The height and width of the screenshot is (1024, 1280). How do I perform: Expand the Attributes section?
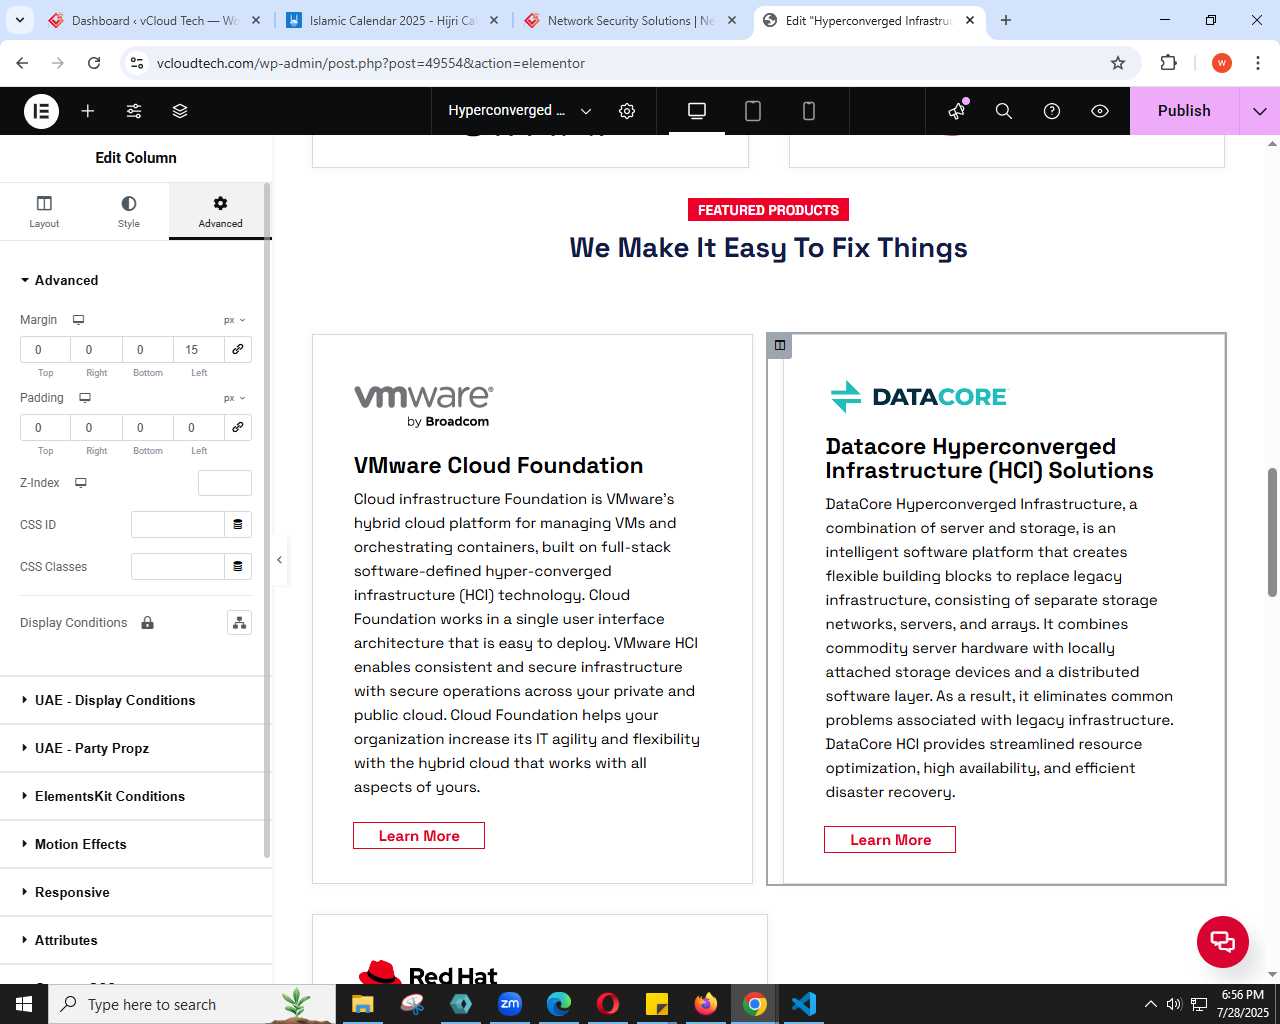135,940
